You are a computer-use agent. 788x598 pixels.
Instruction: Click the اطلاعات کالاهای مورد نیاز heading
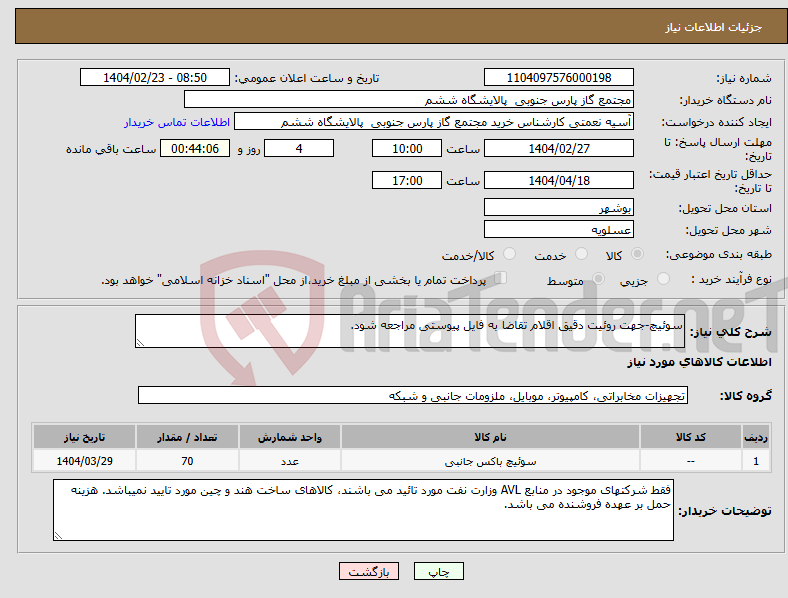click(x=699, y=362)
